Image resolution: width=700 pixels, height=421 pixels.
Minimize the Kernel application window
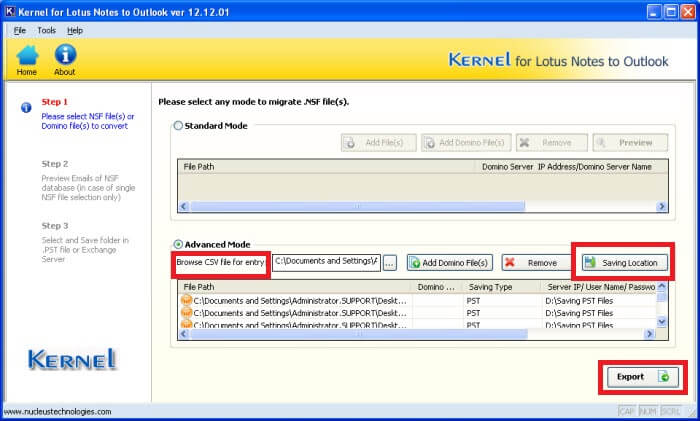pyautogui.click(x=654, y=12)
